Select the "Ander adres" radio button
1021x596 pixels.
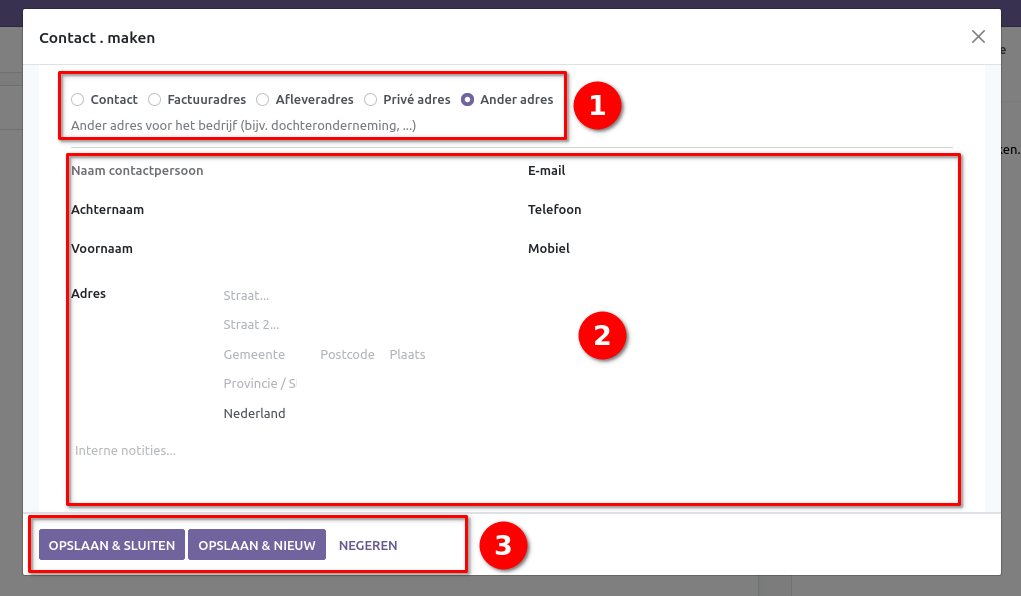(x=467, y=99)
